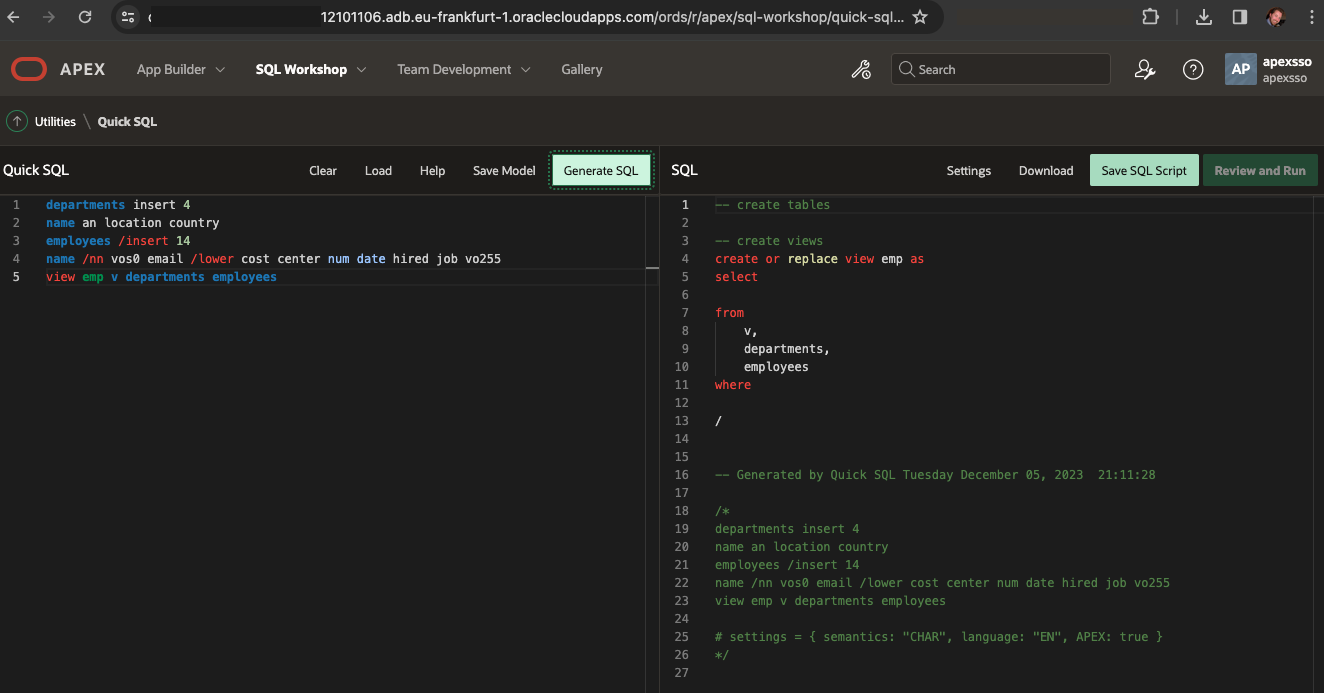Toggle the browser side panel icon
1324x693 pixels.
[1240, 17]
